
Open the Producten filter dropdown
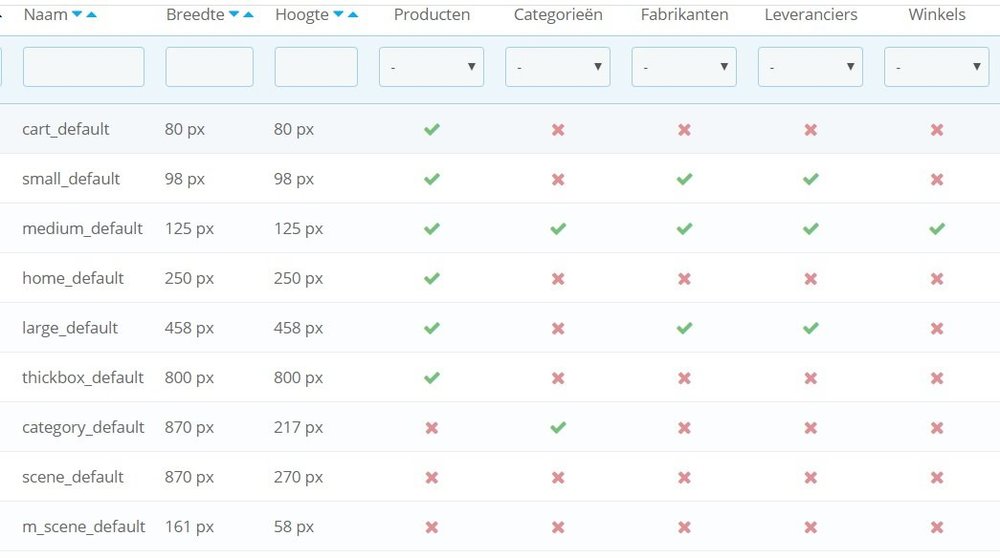point(431,67)
